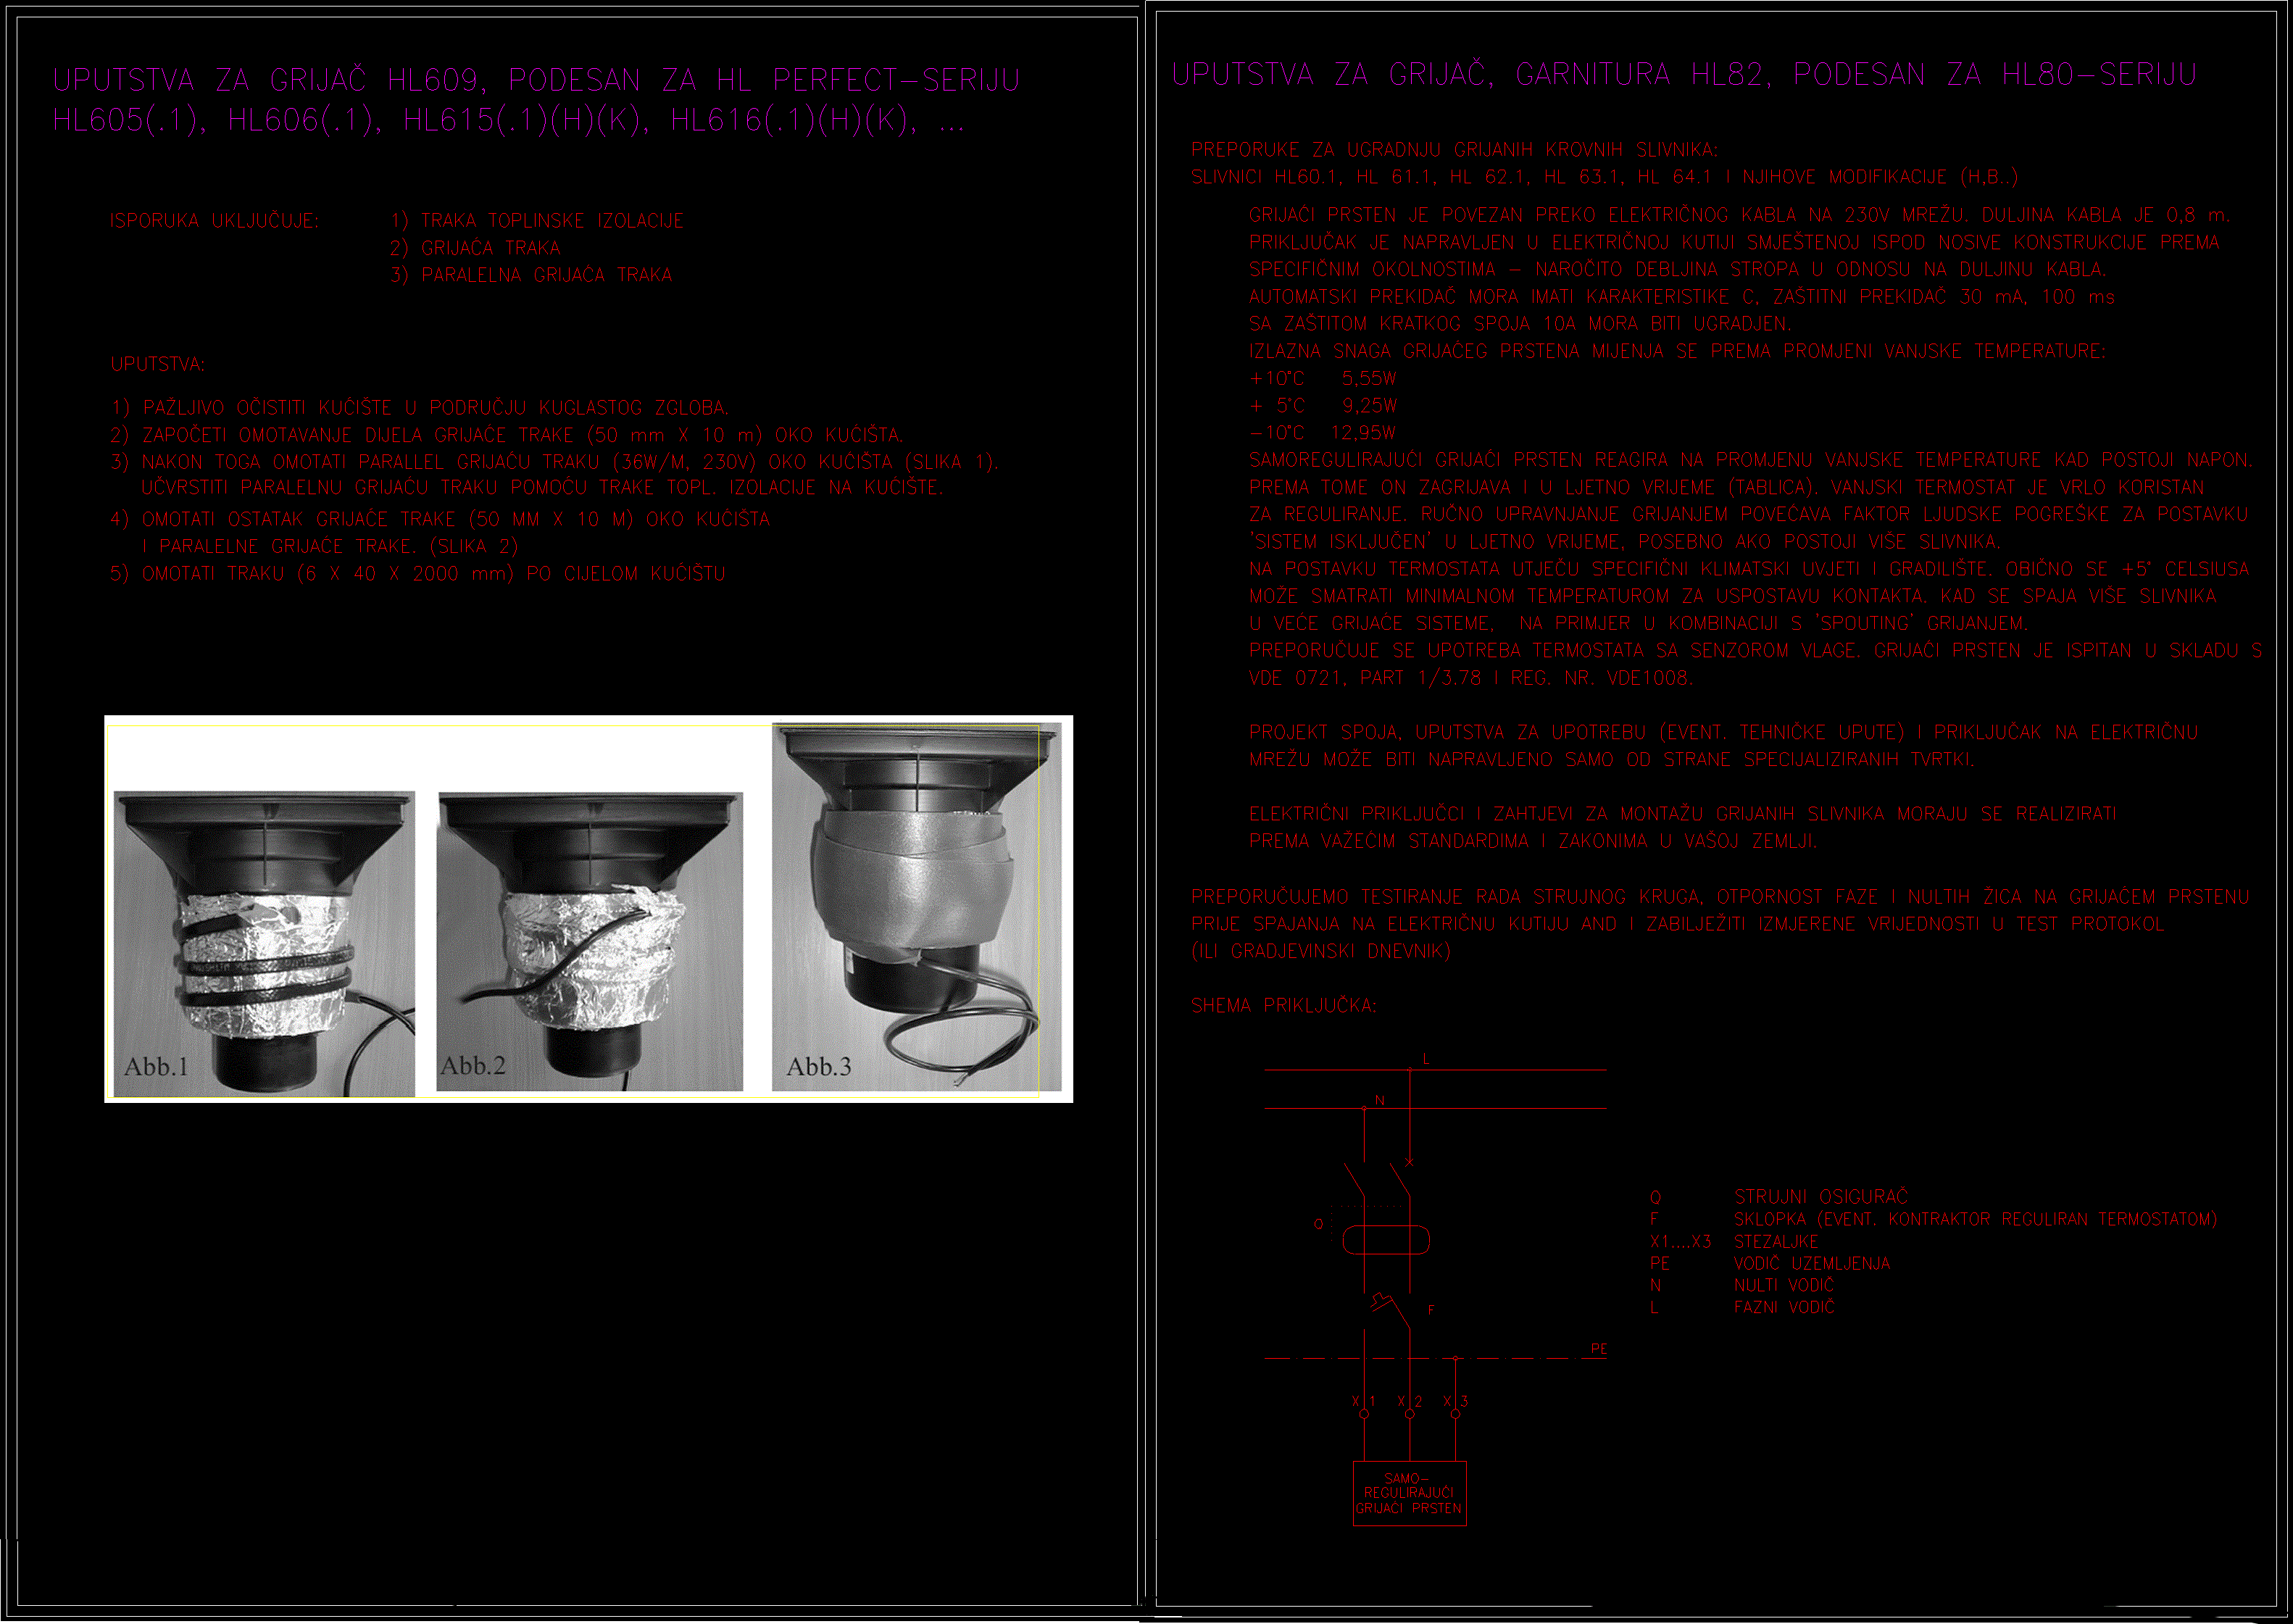Click the 'ISPORUKA UKLJUČUJE:' label
This screenshot has width=2293, height=1624.
[215, 221]
